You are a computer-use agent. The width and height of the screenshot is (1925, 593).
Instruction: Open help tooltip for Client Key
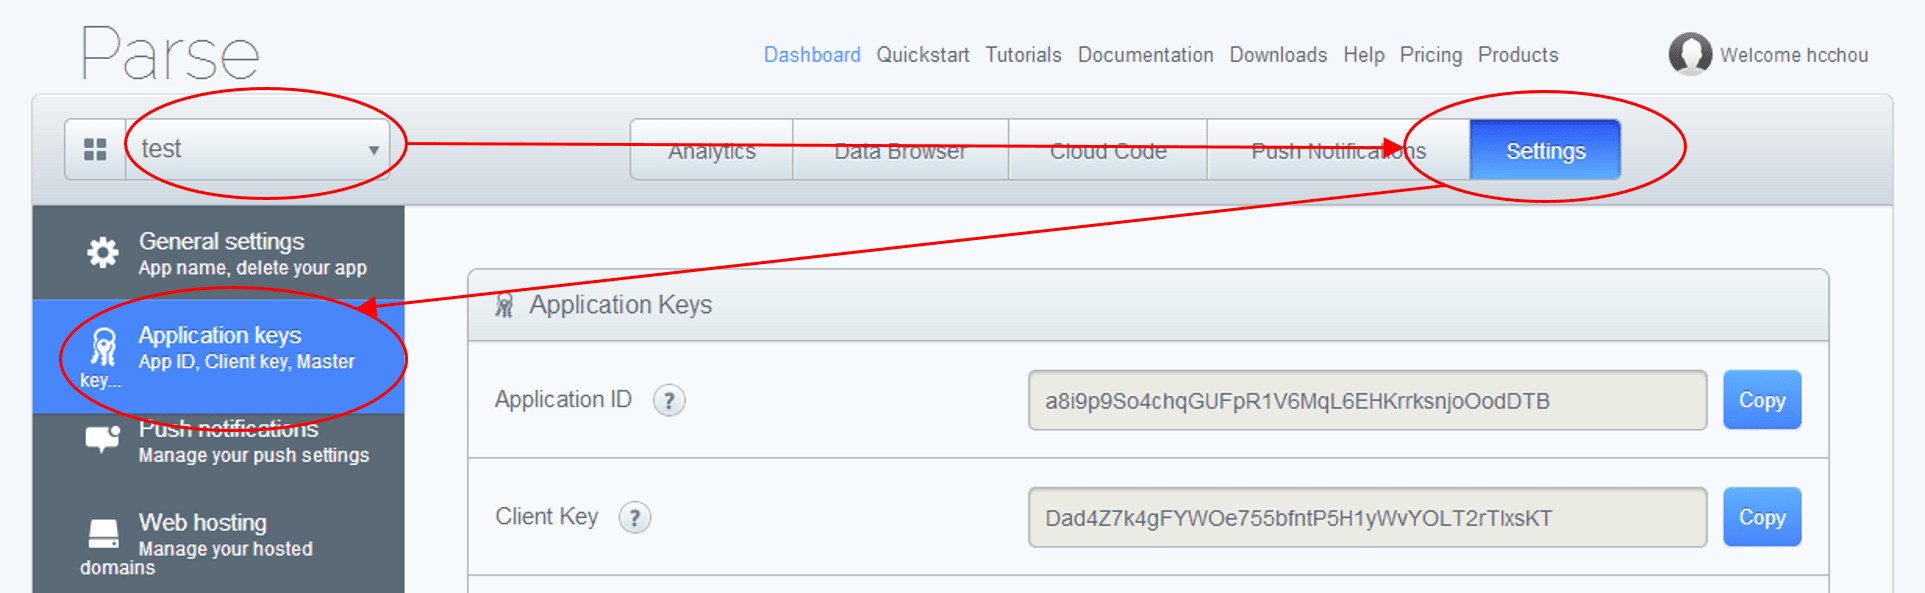(x=635, y=518)
